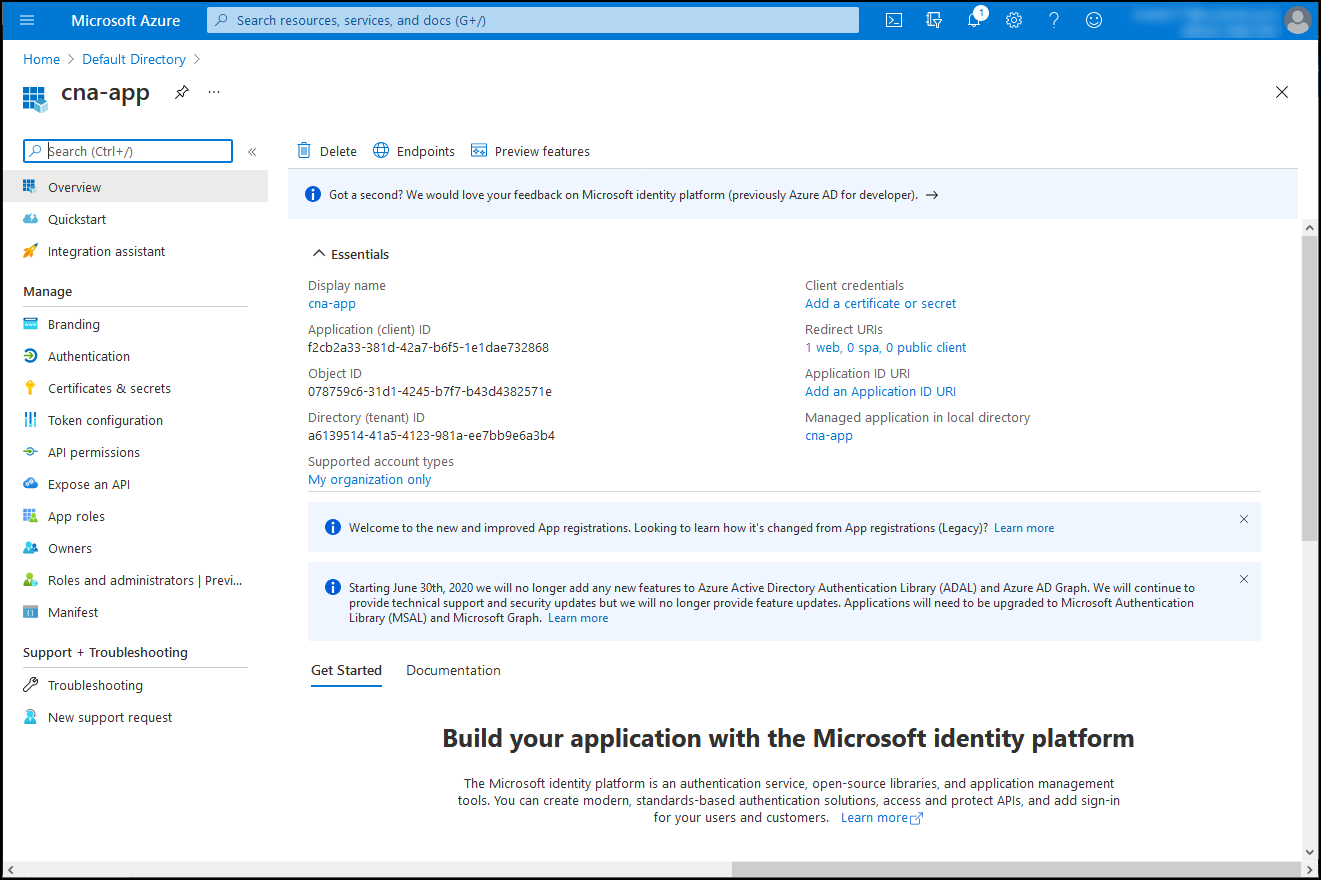This screenshot has height=880, width=1321.
Task: Dismiss the App registrations welcome notice
Action: (1244, 519)
